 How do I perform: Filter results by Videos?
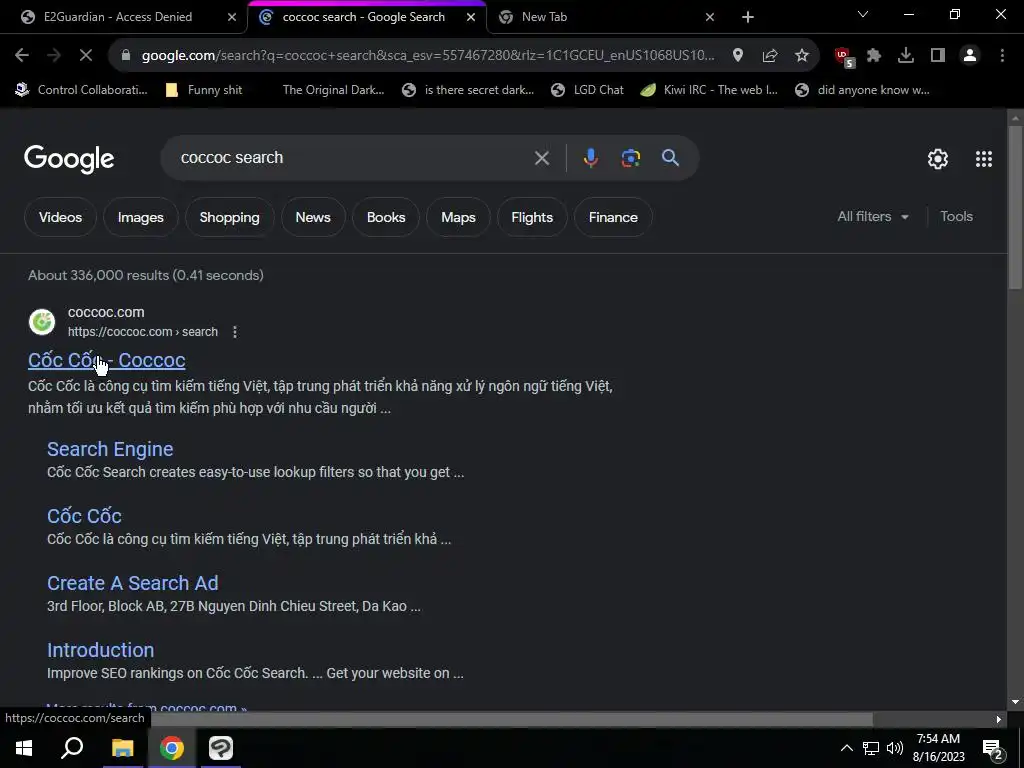point(60,217)
